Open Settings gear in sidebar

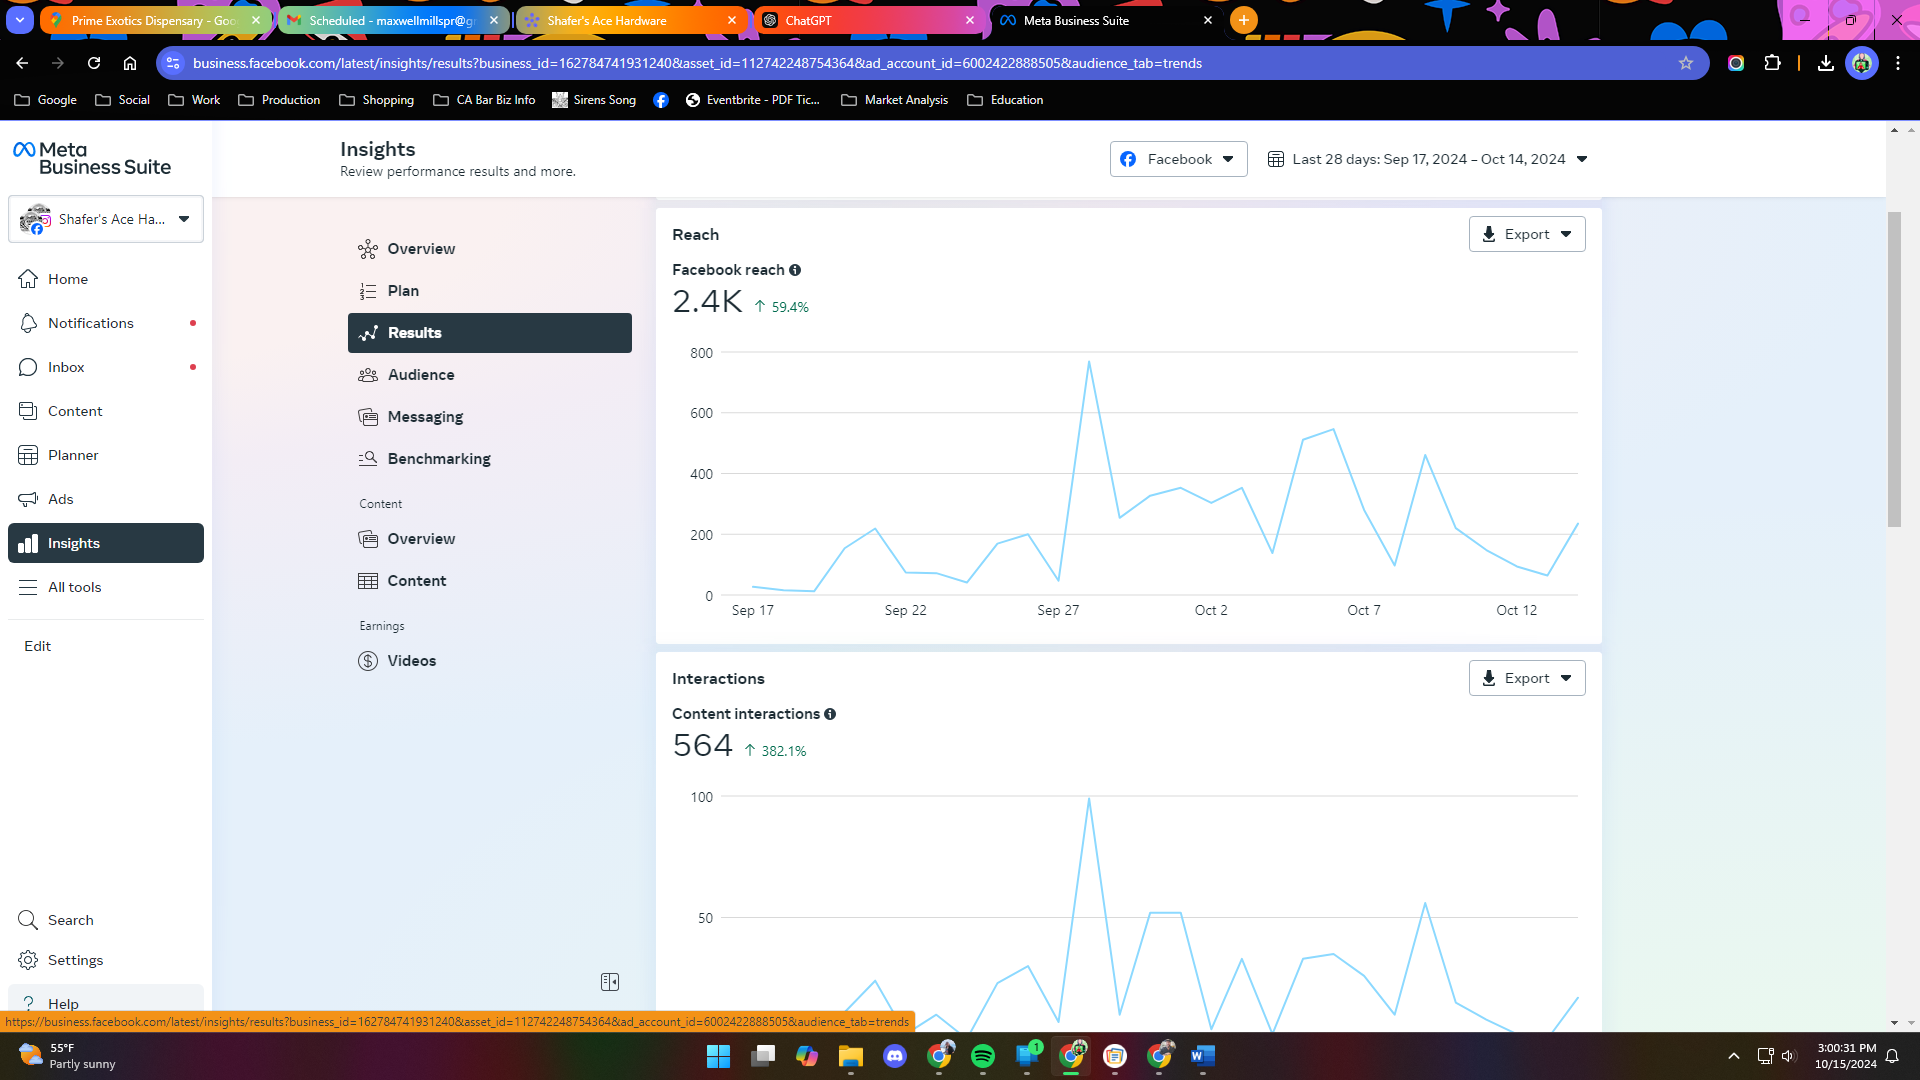(28, 960)
